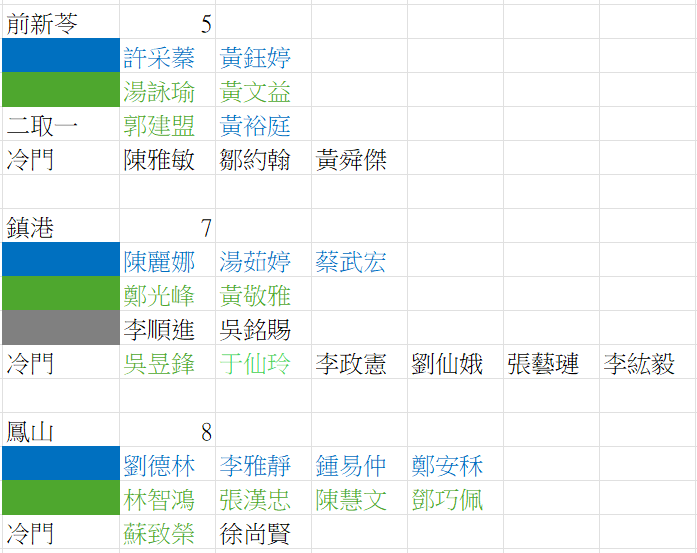Select the name 蔡武宏
Image resolution: width=697 pixels, height=553 pixels.
[x=351, y=262]
